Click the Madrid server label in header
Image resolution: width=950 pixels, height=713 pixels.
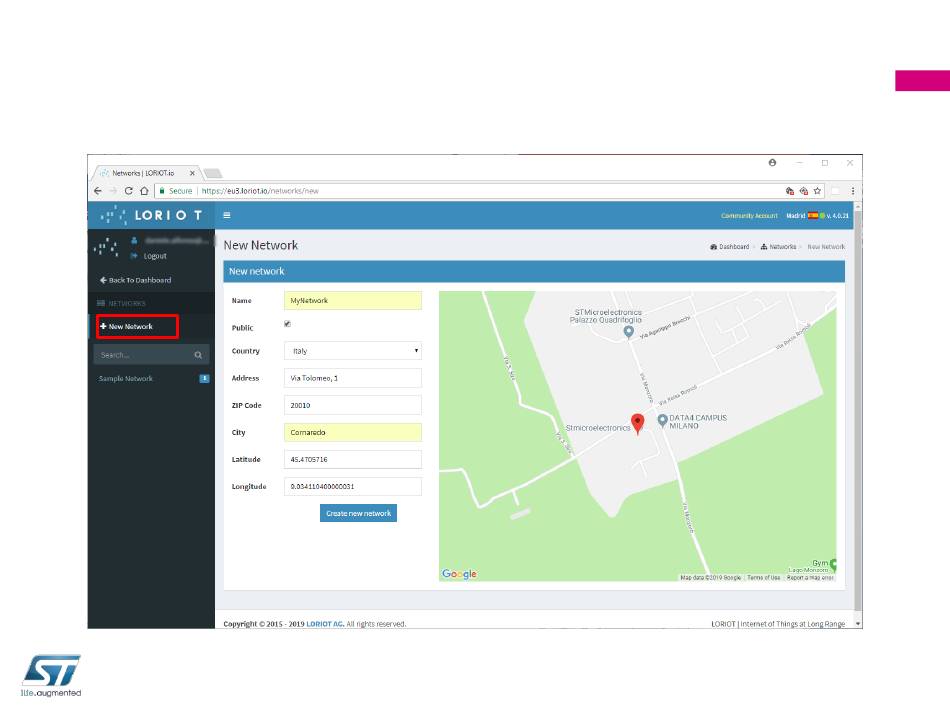click(796, 216)
